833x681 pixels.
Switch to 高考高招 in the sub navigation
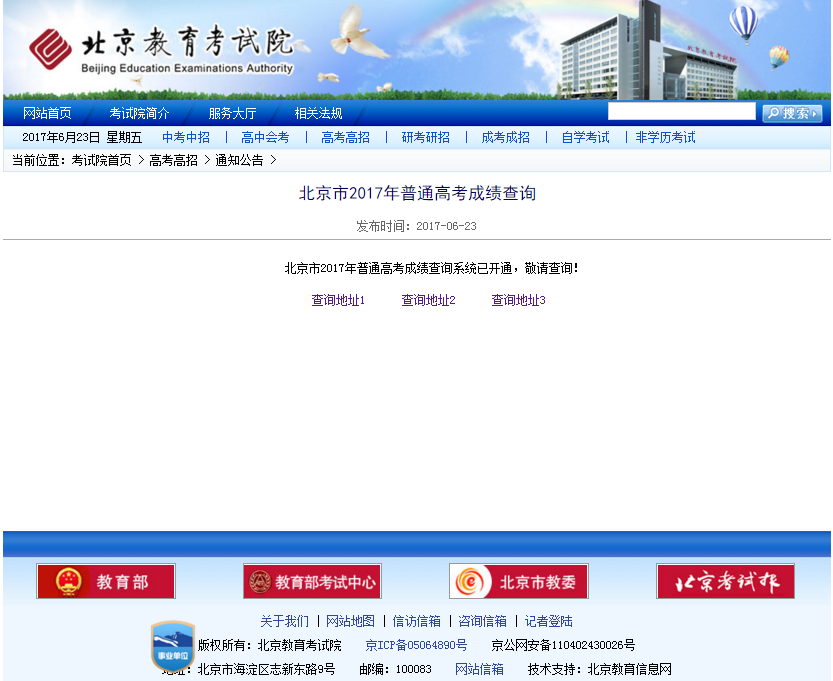click(x=345, y=138)
